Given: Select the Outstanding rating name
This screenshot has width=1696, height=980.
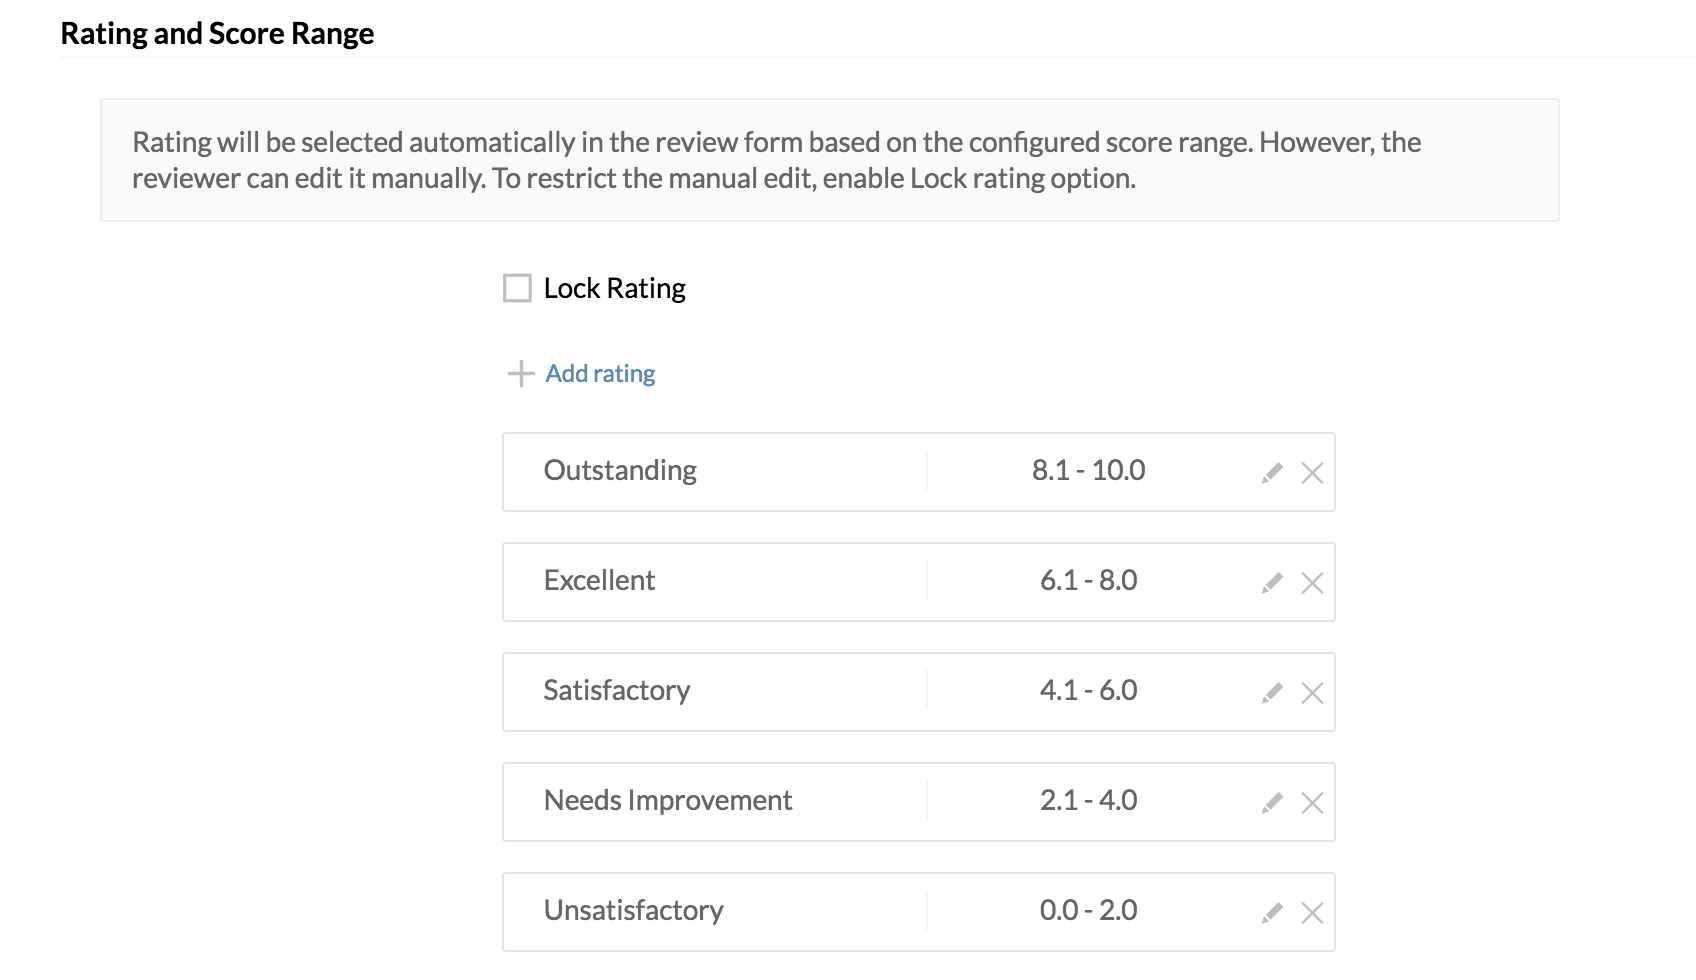Looking at the screenshot, I should [x=620, y=471].
